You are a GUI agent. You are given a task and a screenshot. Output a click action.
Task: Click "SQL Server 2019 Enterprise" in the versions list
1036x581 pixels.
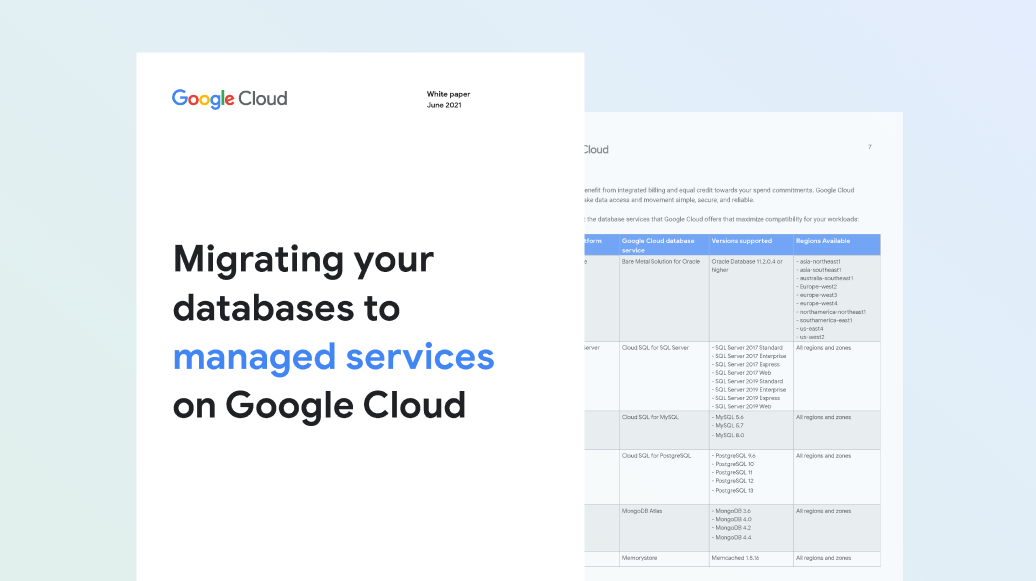pyautogui.click(x=749, y=390)
